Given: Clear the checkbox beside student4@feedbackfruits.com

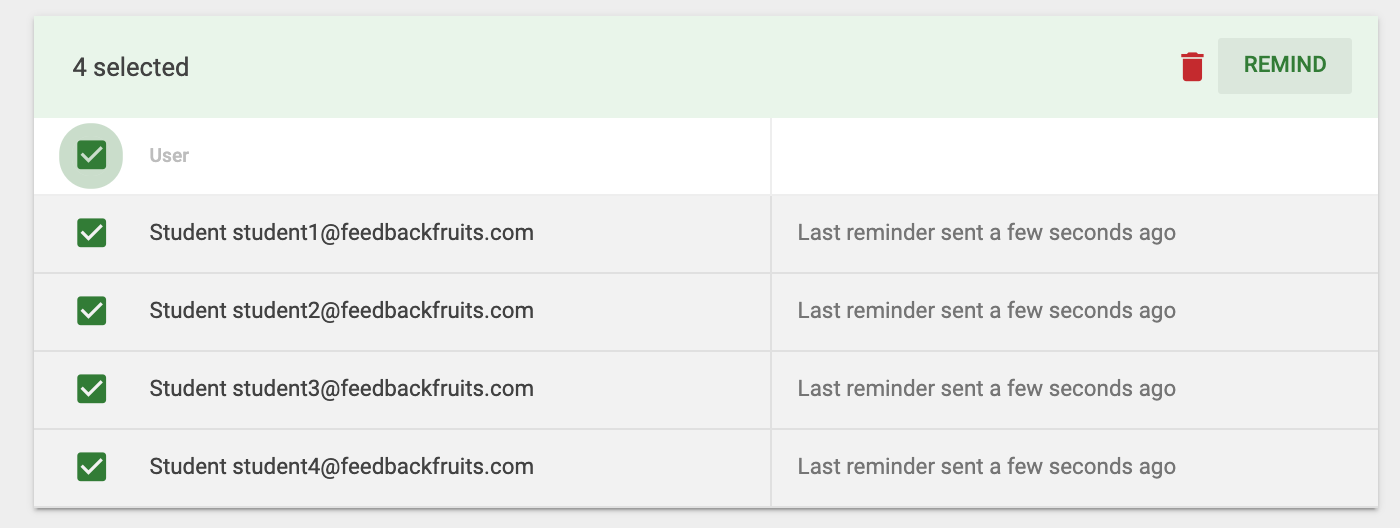Looking at the screenshot, I should pyautogui.click(x=91, y=467).
